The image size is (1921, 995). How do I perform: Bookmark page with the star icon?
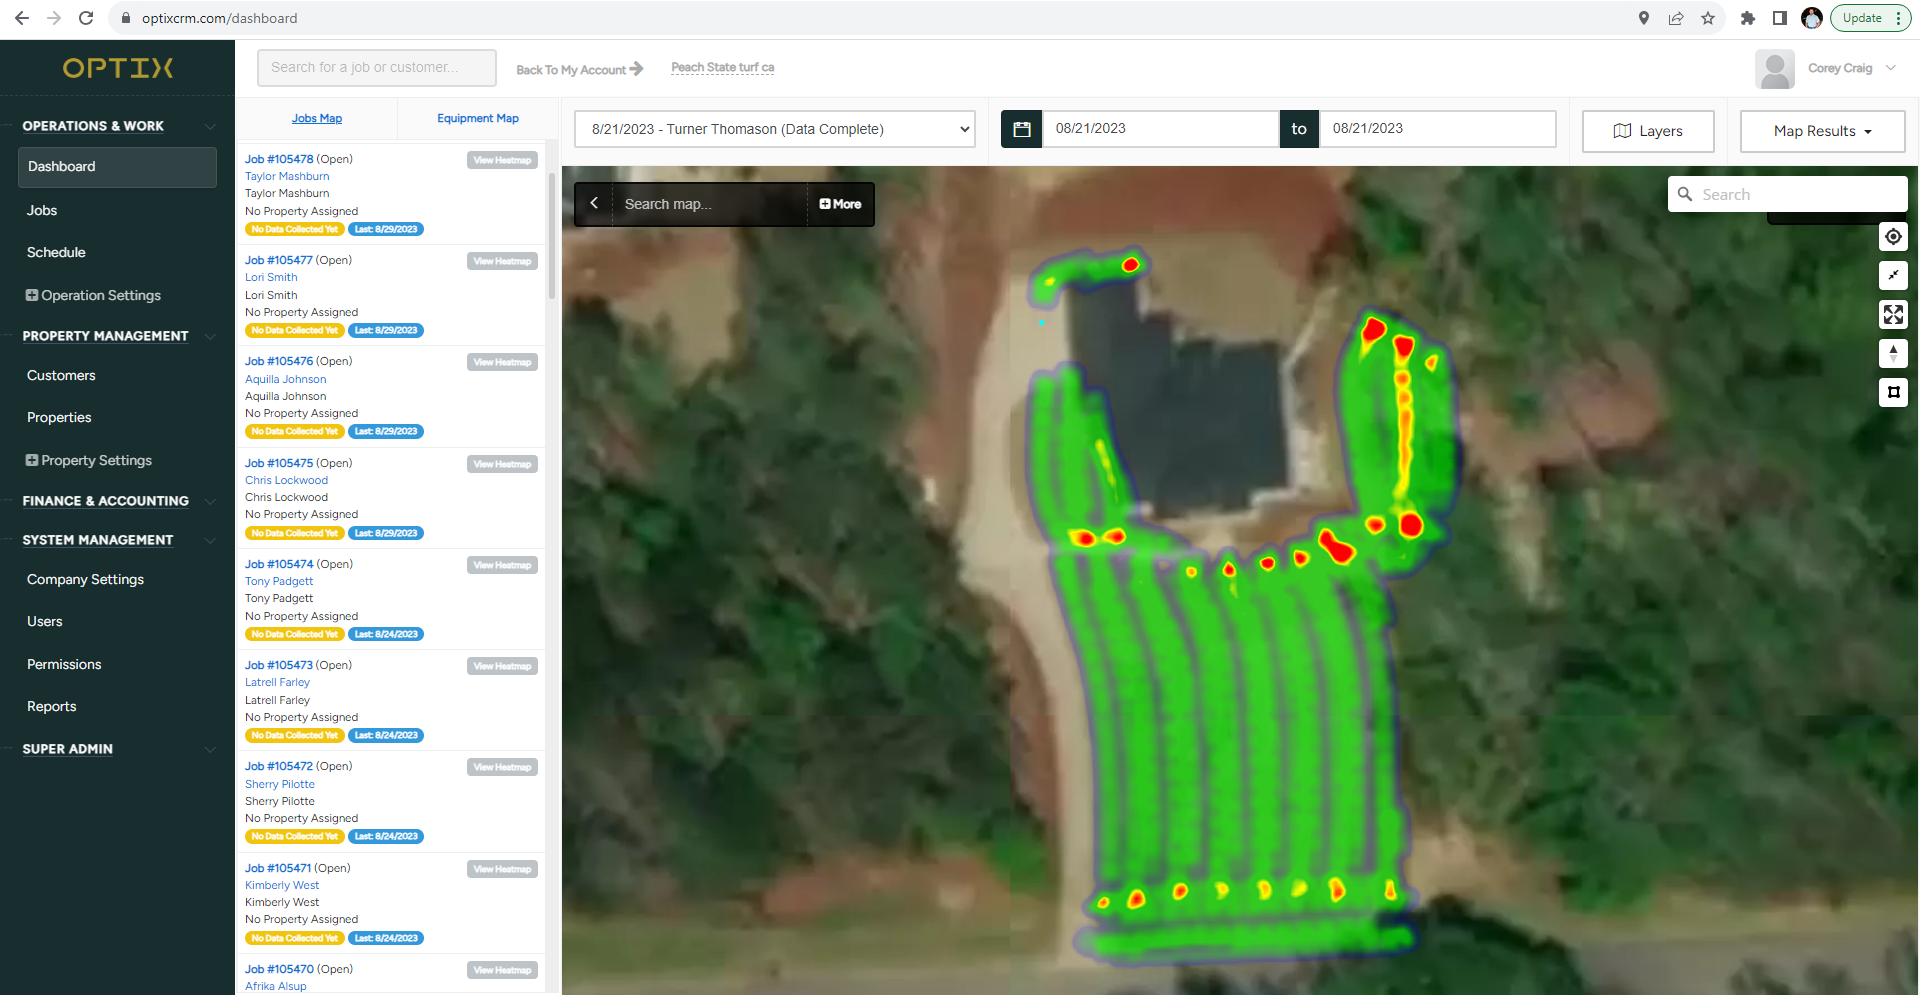pyautogui.click(x=1708, y=18)
